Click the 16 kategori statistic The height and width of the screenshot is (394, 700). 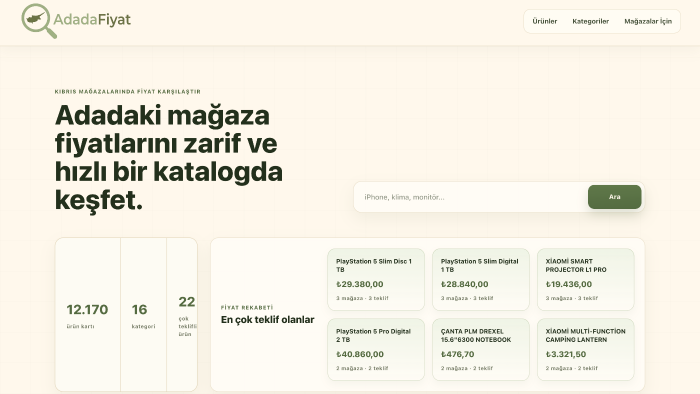click(x=143, y=315)
